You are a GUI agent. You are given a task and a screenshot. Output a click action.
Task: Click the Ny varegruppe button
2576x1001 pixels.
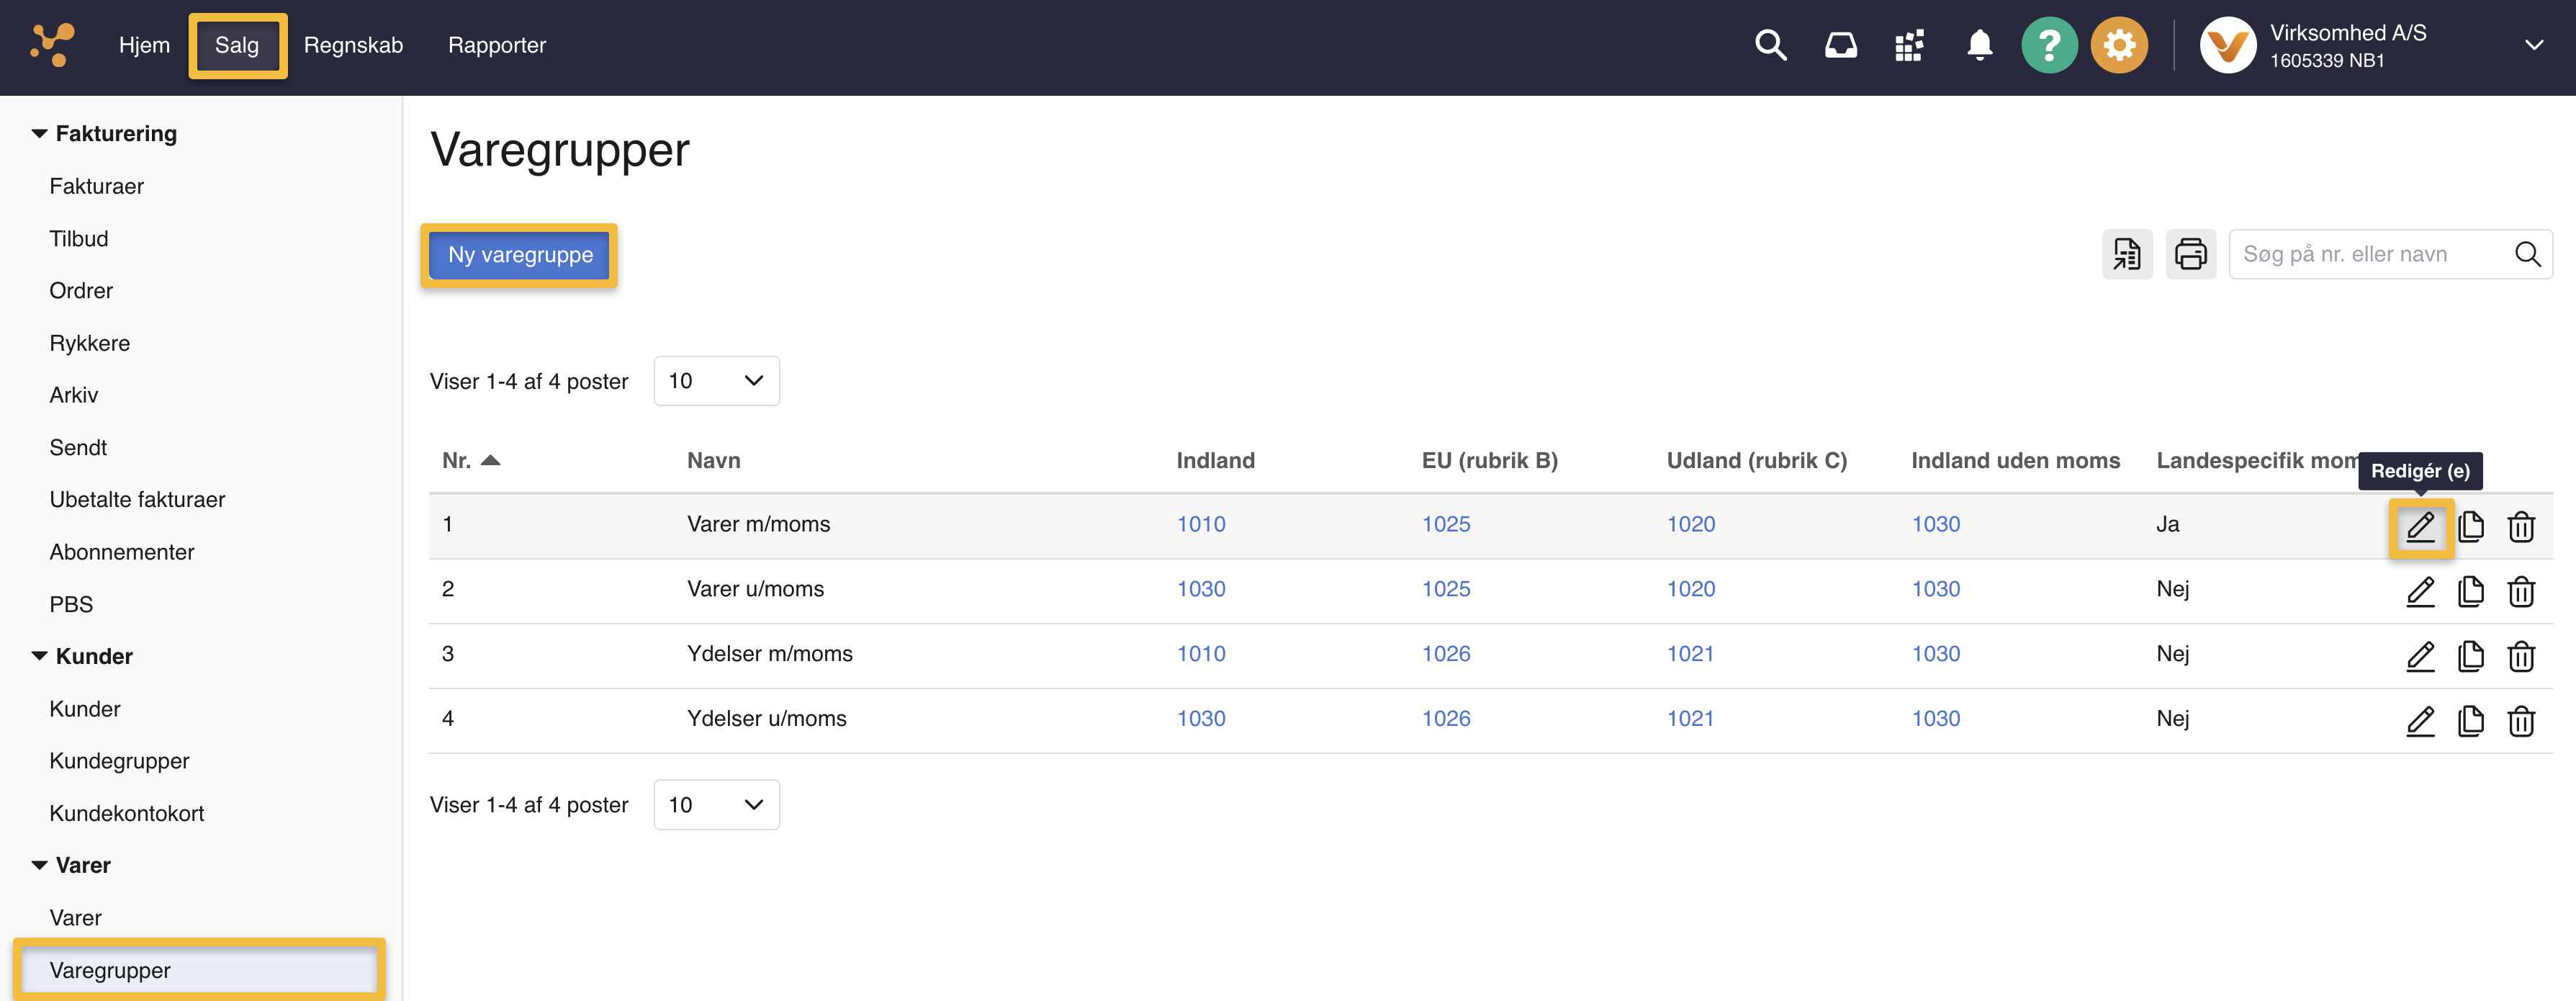[520, 255]
